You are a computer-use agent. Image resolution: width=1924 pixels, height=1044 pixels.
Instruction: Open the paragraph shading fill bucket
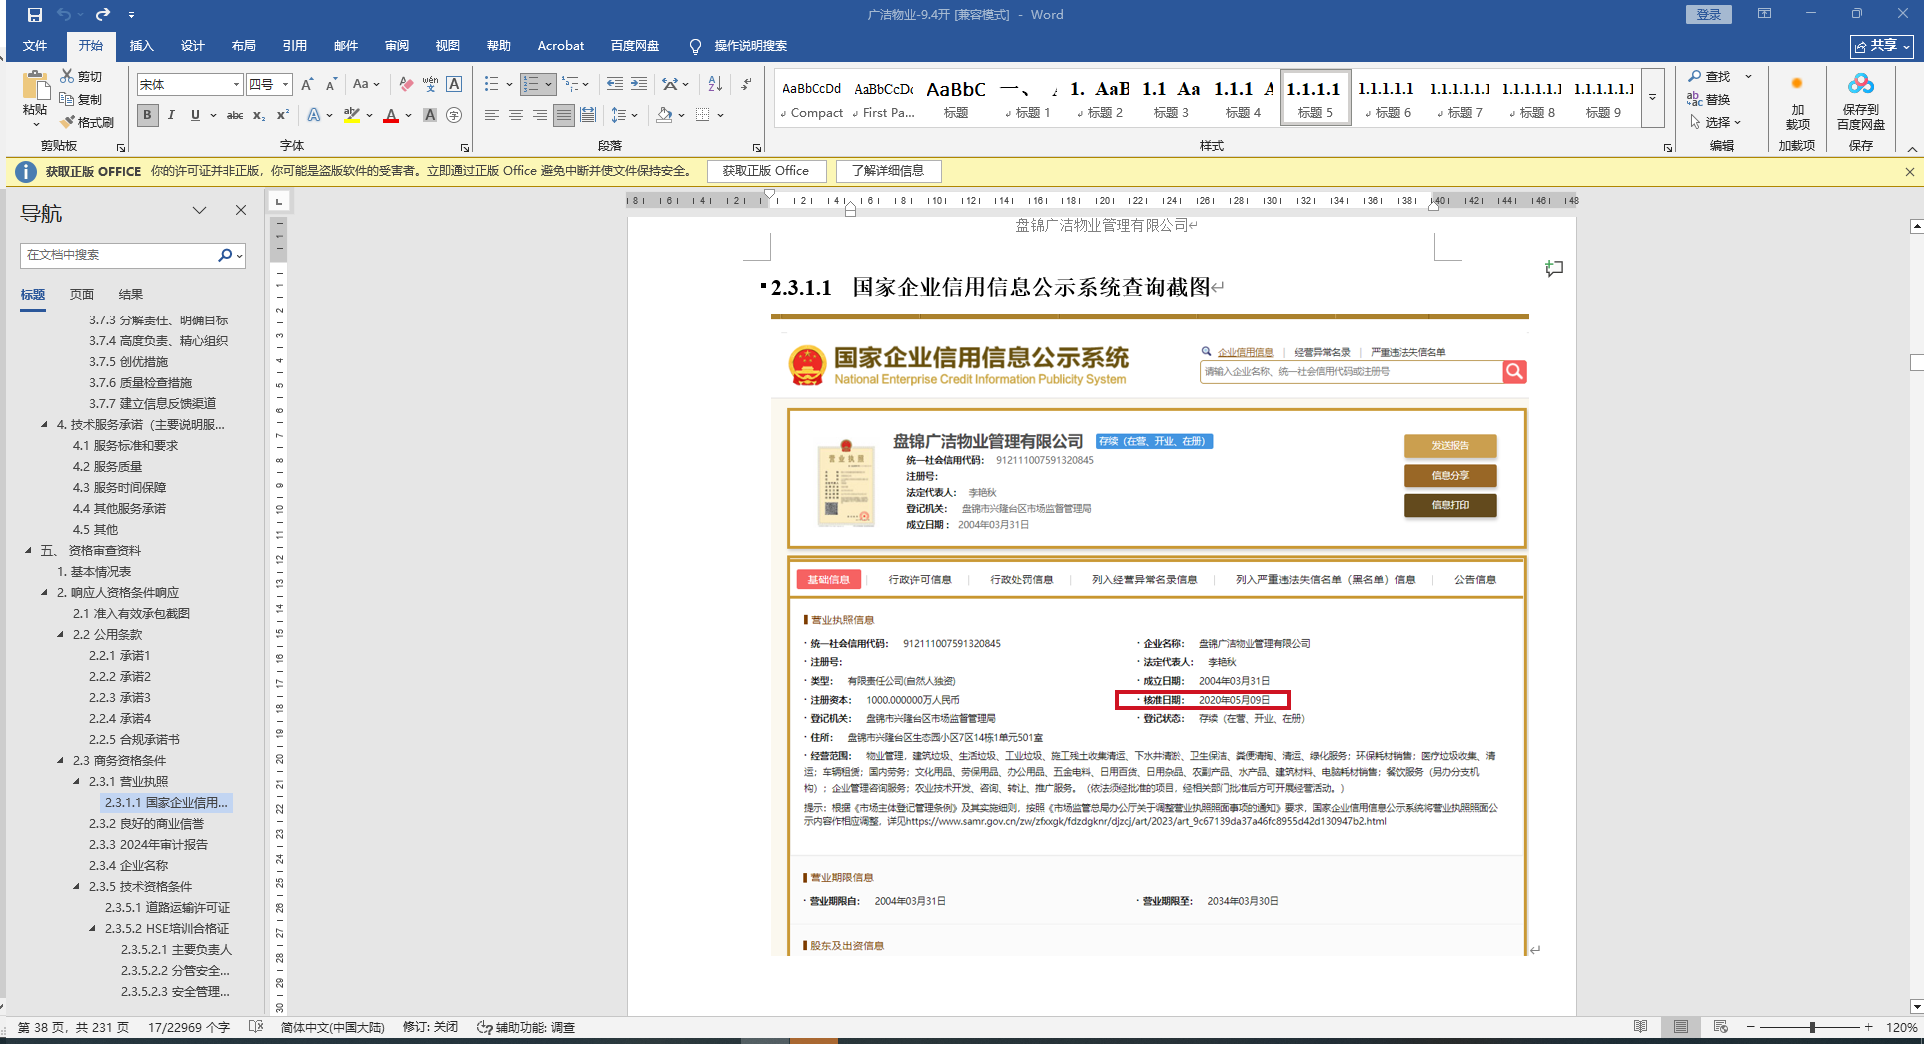(664, 115)
